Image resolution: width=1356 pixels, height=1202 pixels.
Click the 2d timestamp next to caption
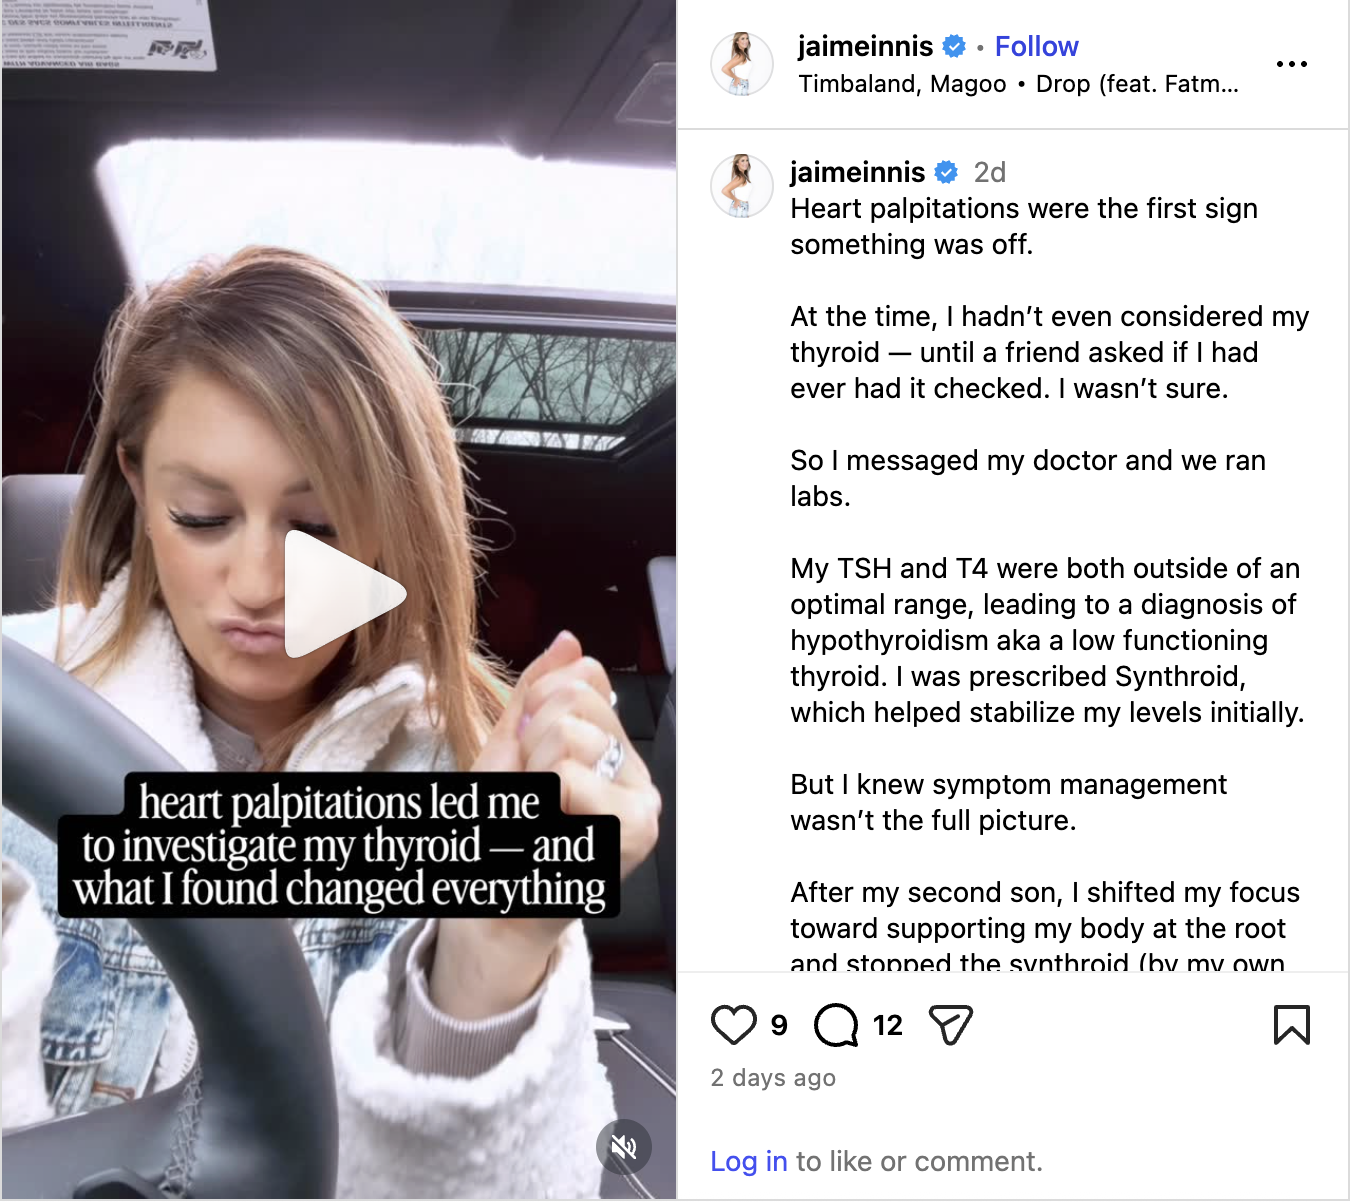[x=990, y=173]
